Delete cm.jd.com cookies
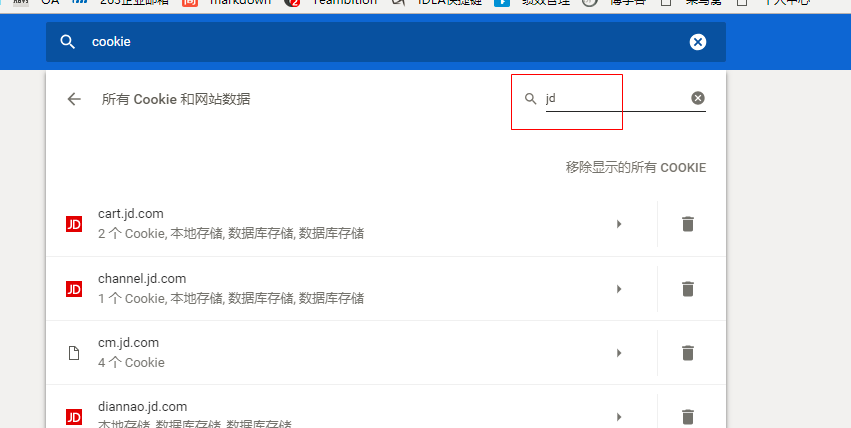Viewport: 851px width, 428px height. click(x=688, y=353)
